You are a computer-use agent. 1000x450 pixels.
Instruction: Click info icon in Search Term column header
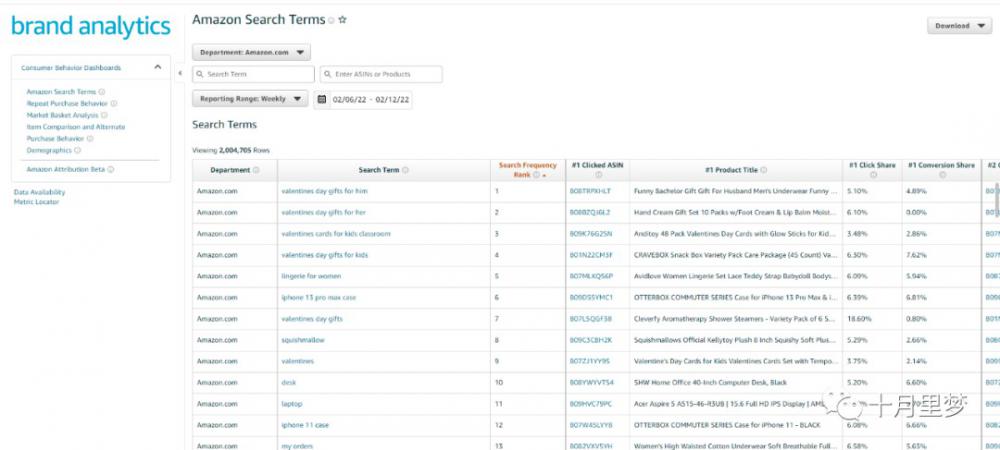[x=405, y=170]
